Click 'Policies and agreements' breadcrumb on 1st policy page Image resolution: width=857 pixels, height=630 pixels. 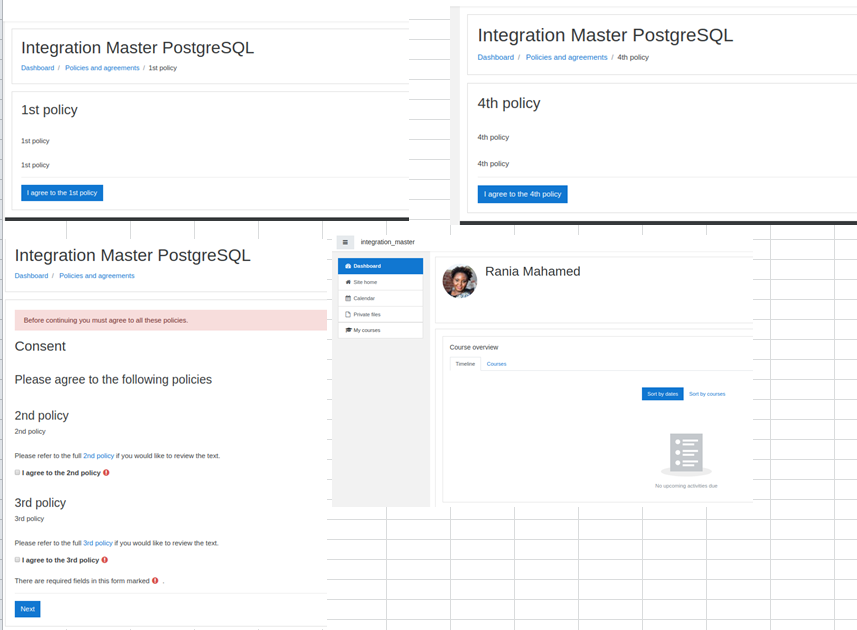(102, 68)
